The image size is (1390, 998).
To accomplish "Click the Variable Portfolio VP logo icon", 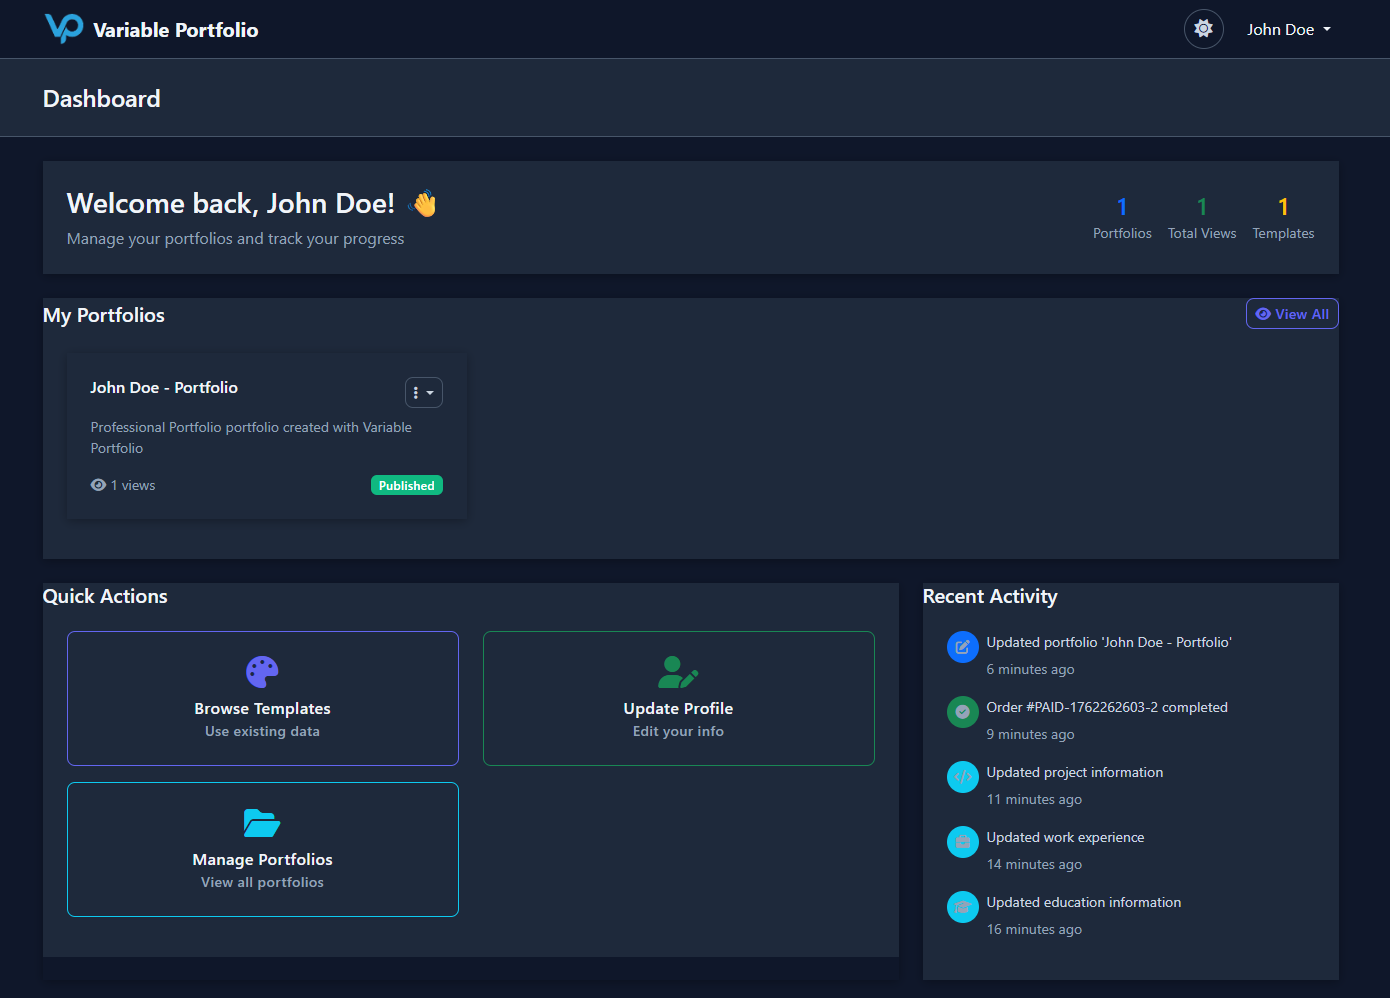I will [x=64, y=28].
